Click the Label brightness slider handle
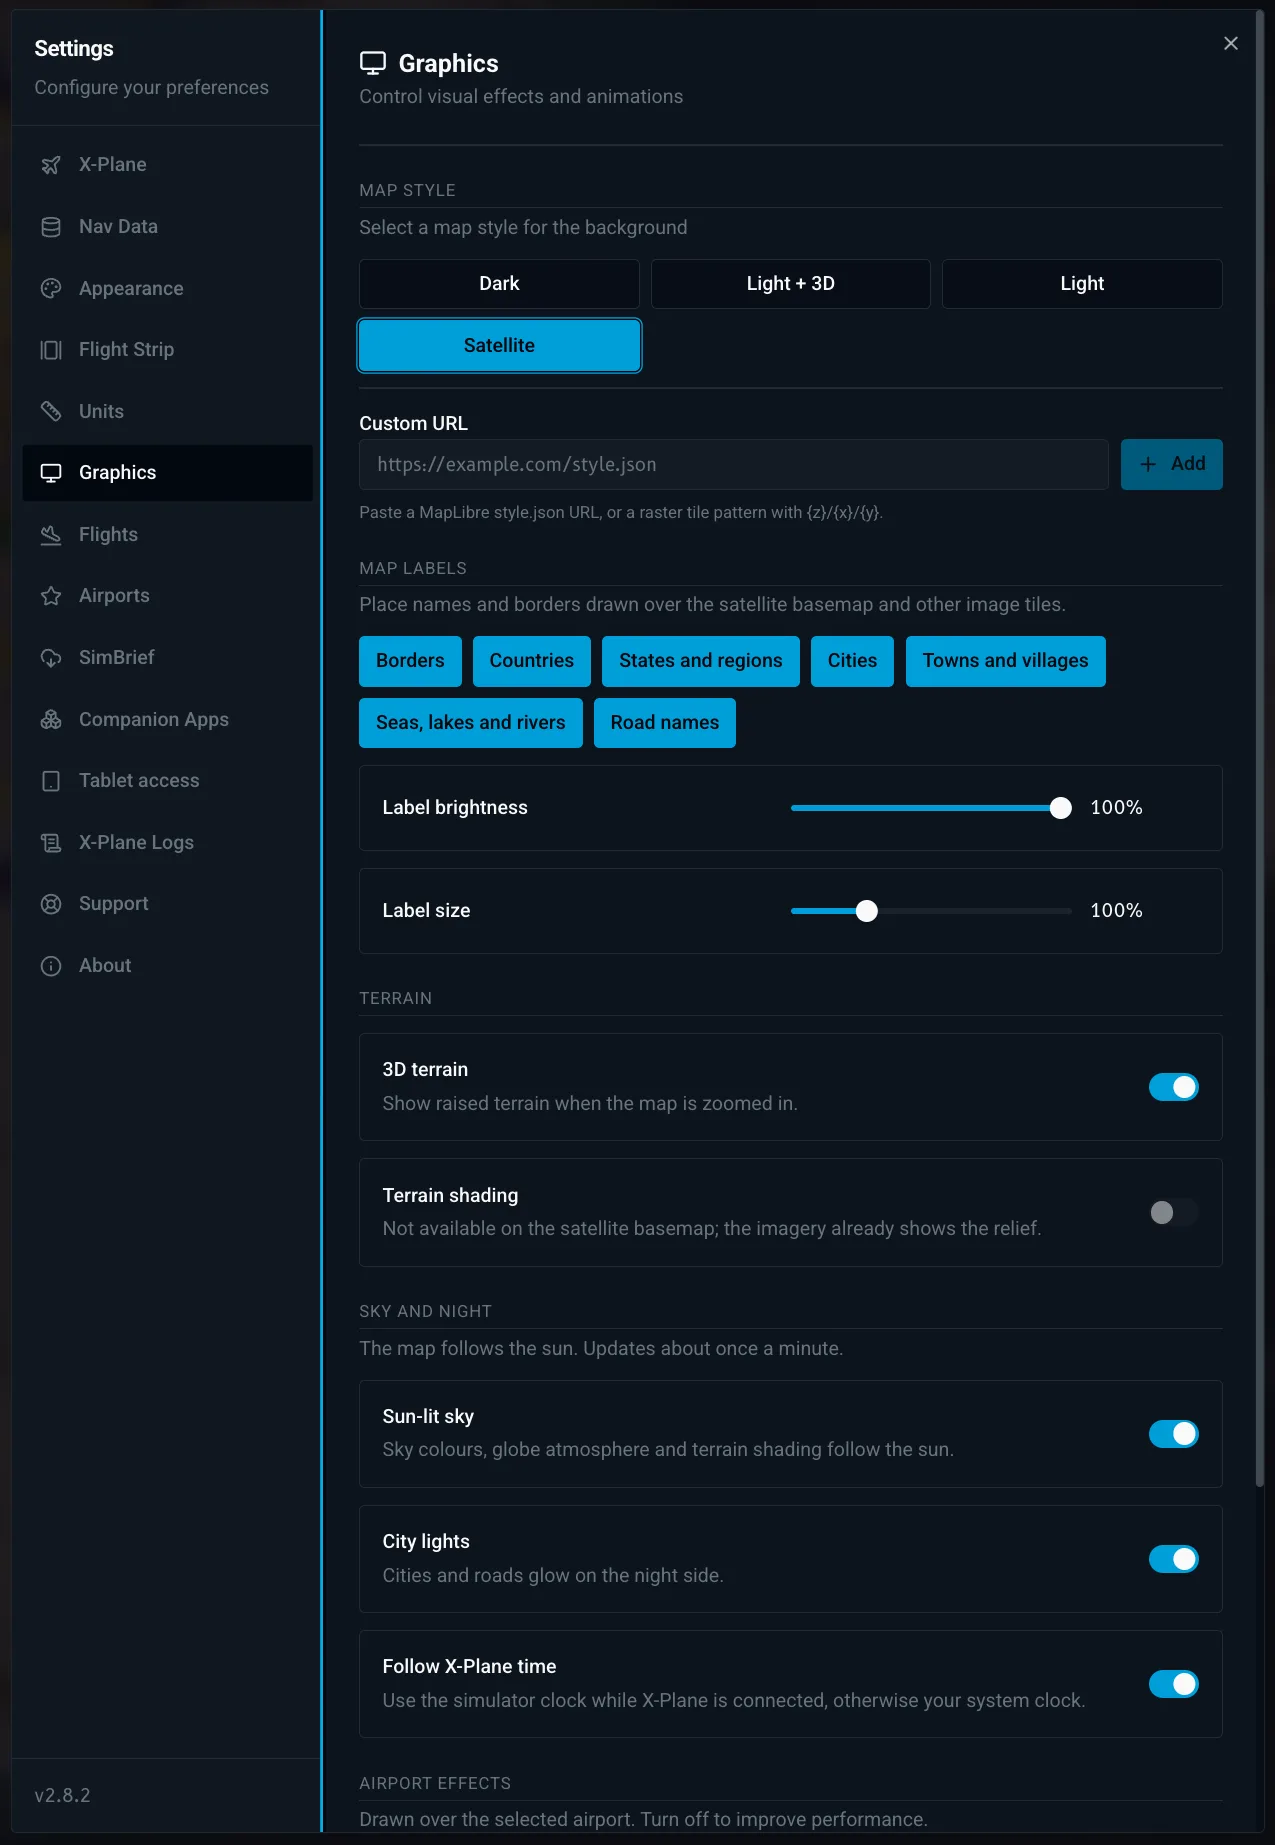This screenshot has height=1845, width=1275. [1060, 808]
